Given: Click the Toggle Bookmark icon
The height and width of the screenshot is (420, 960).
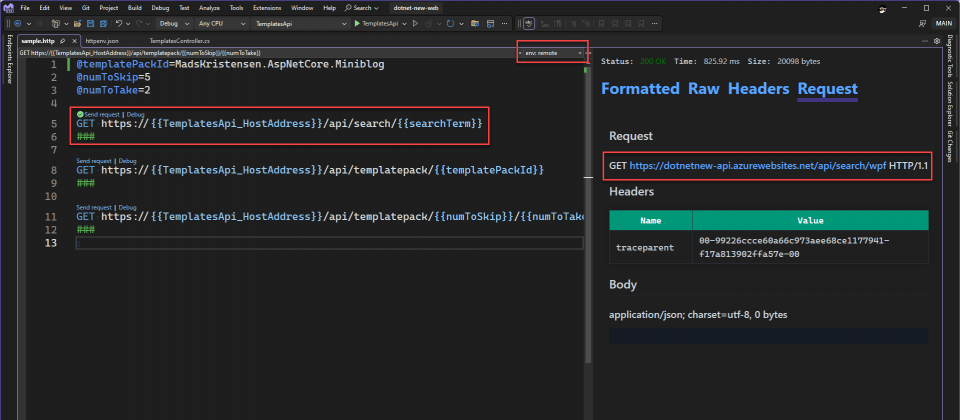Looking at the screenshot, I should pos(601,23).
